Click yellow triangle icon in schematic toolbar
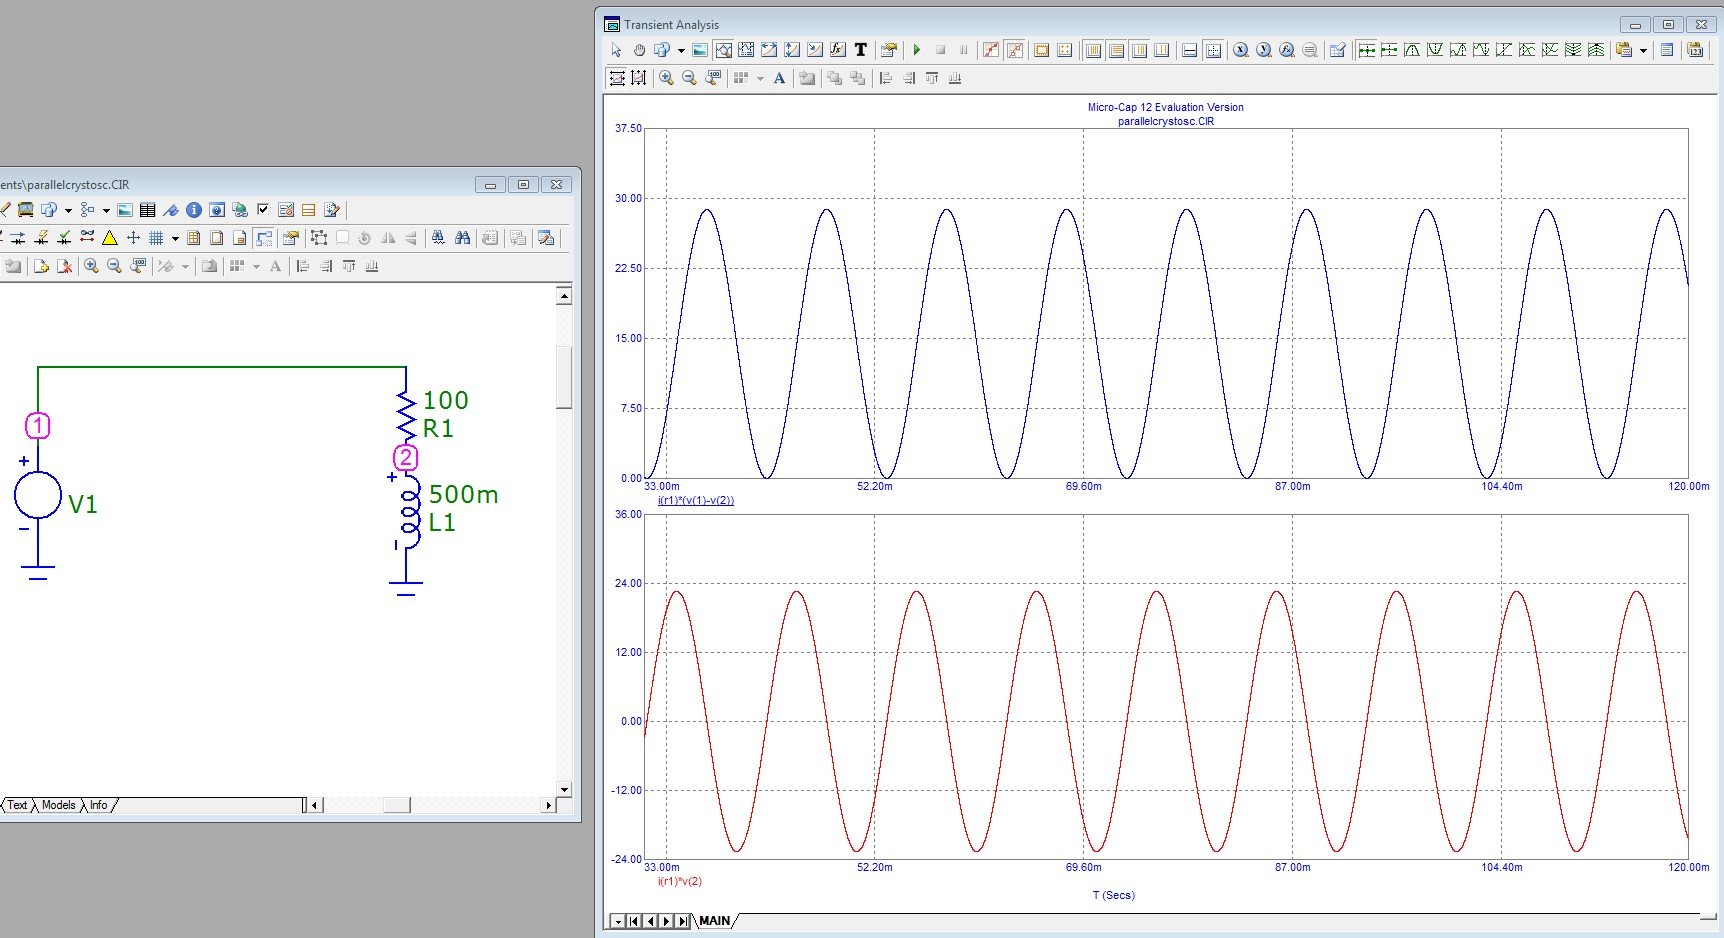Screen dimensions: 1724x938 [x=110, y=238]
